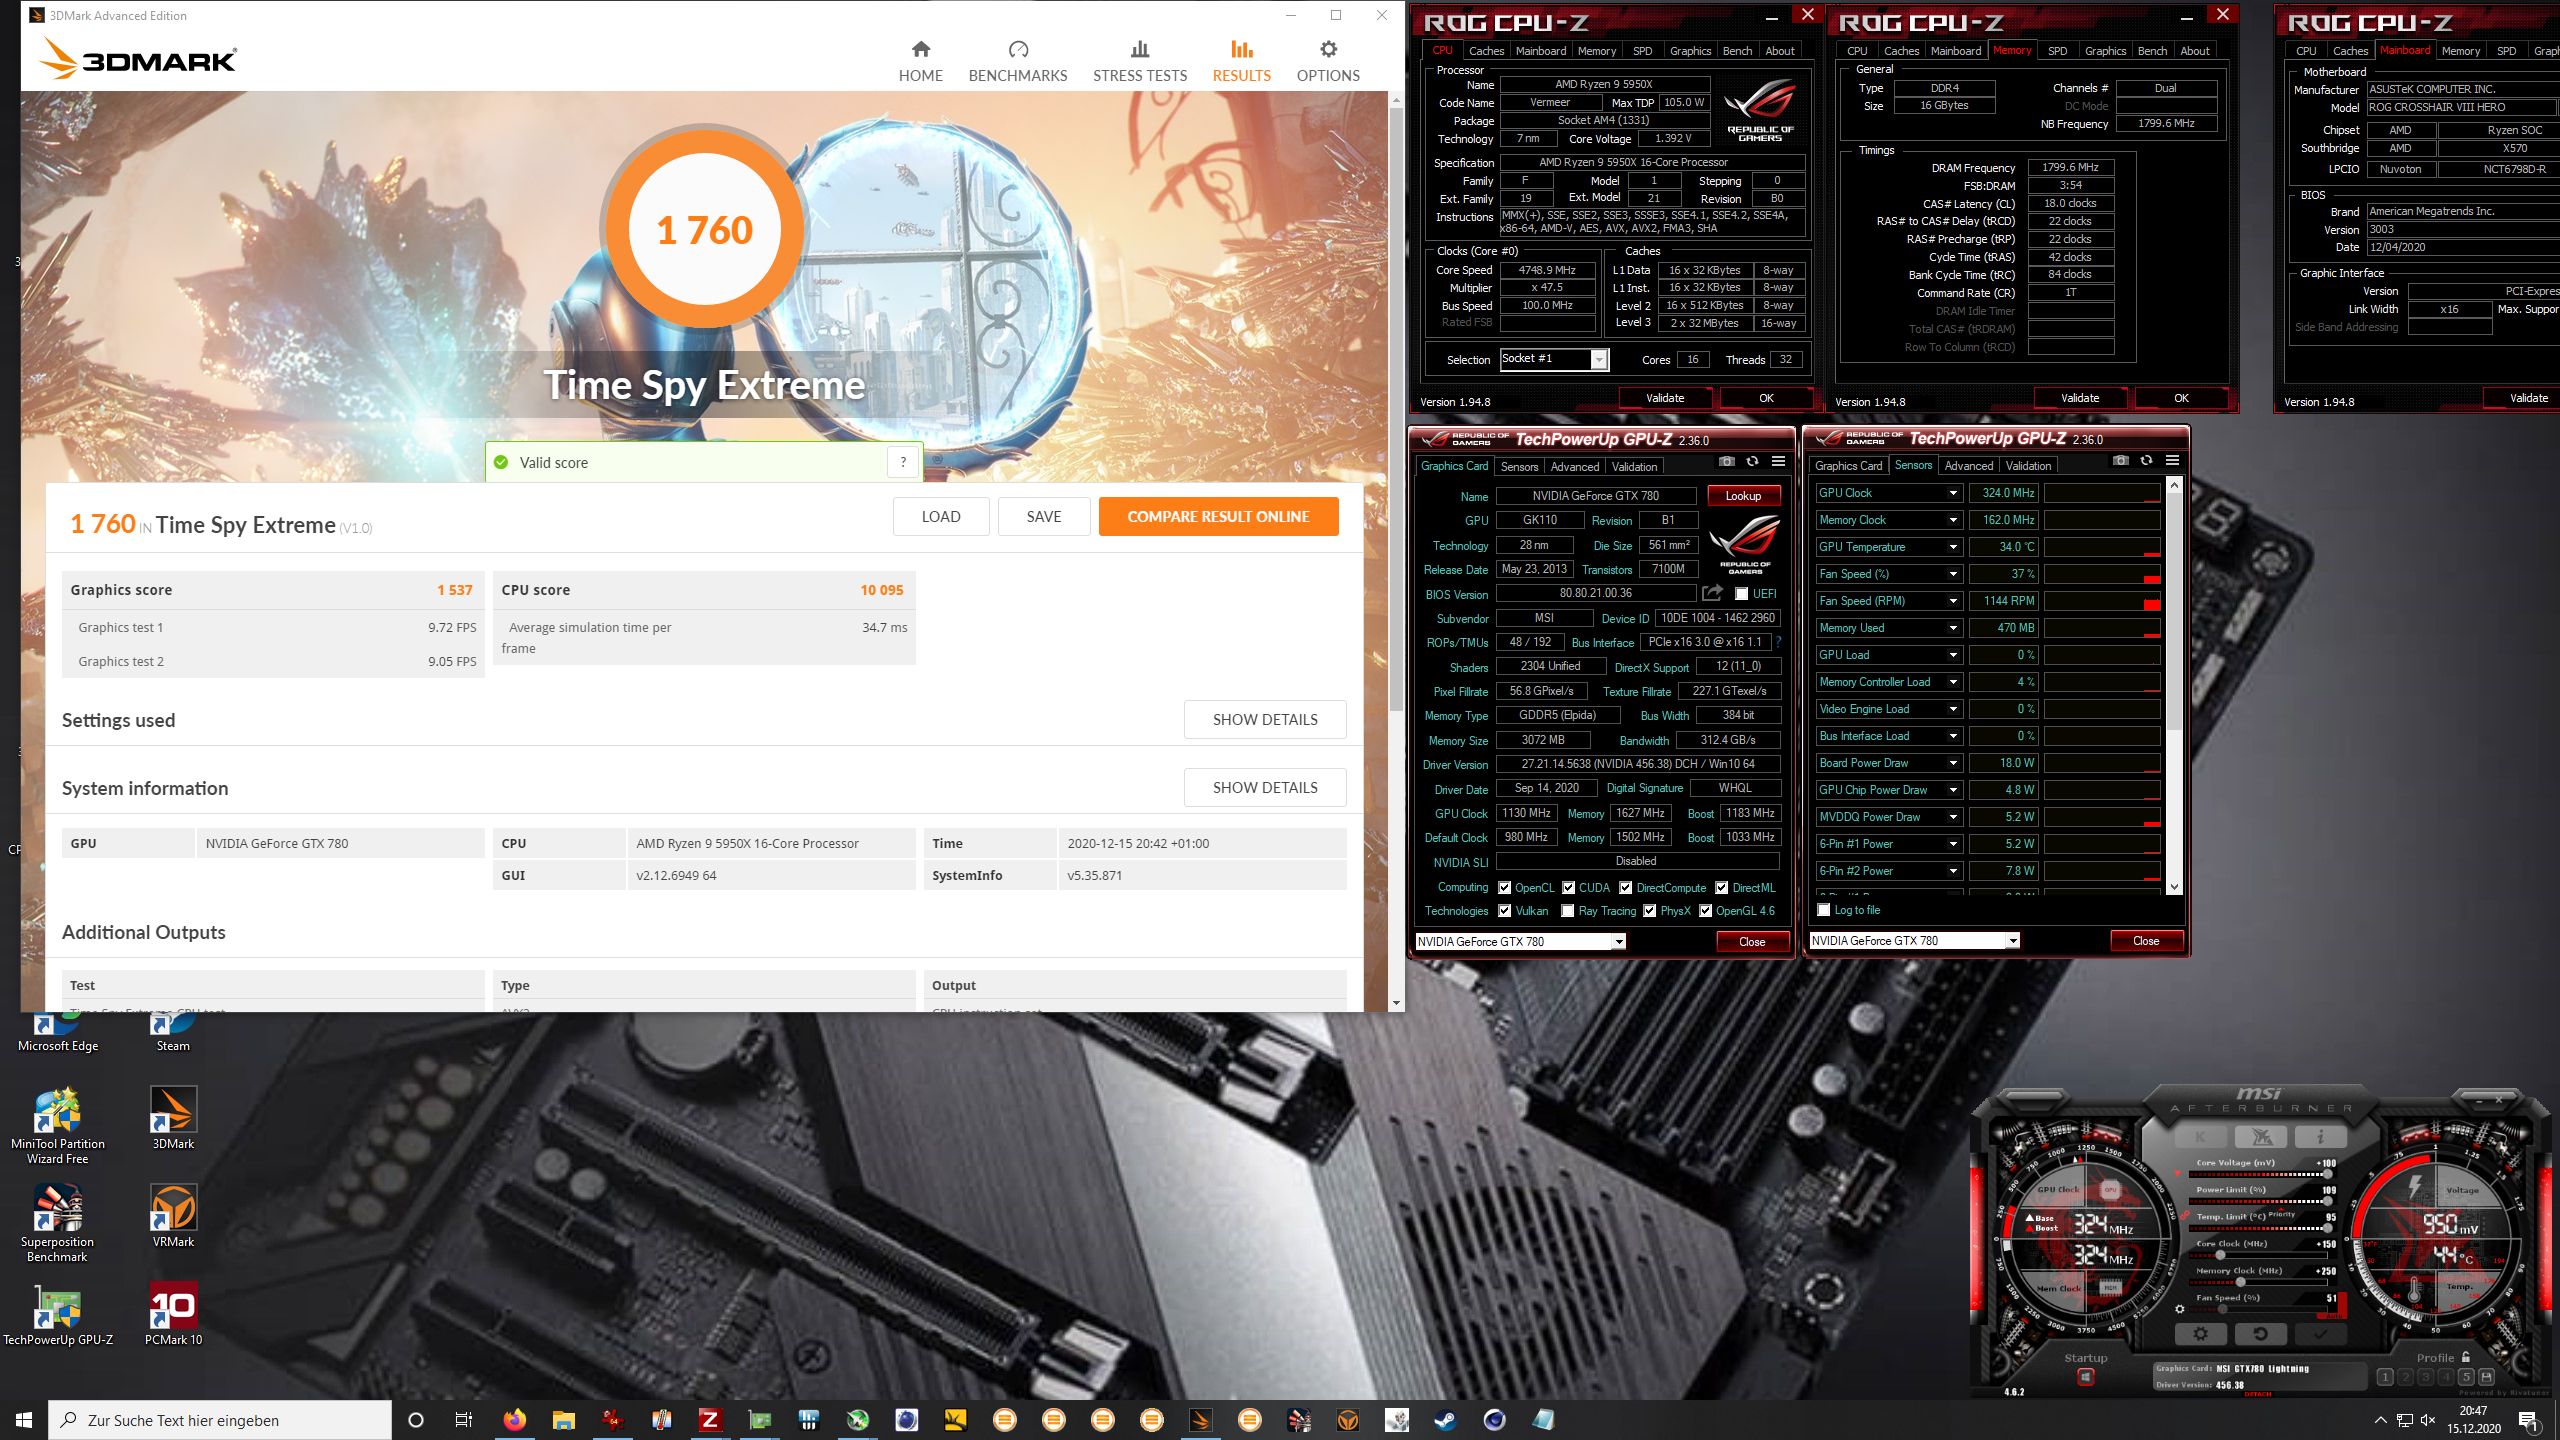Toggle the OpenCL checkbox in GPU-Z

[1504, 887]
